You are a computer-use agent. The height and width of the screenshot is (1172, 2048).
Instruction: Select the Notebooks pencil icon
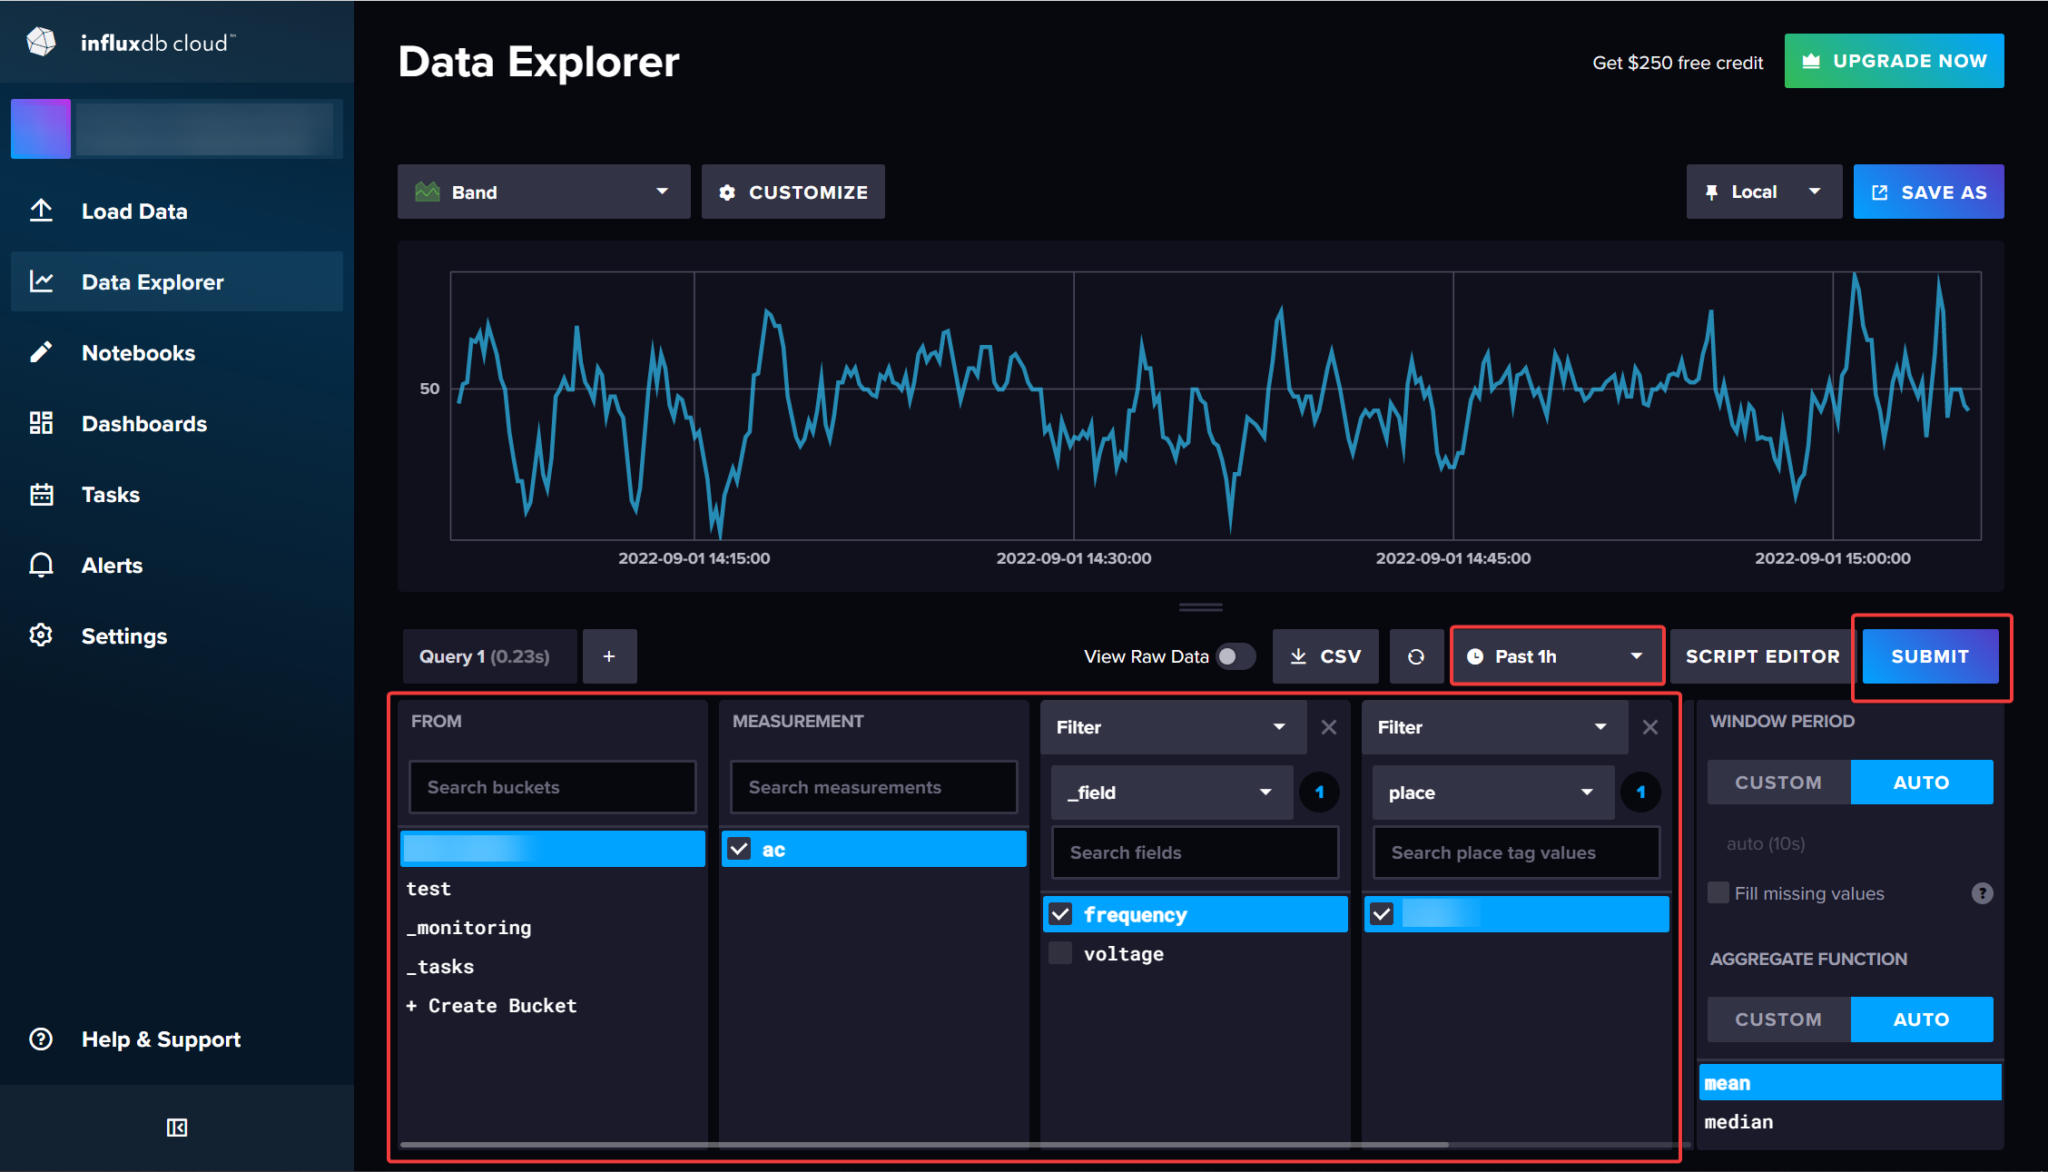pos(41,352)
